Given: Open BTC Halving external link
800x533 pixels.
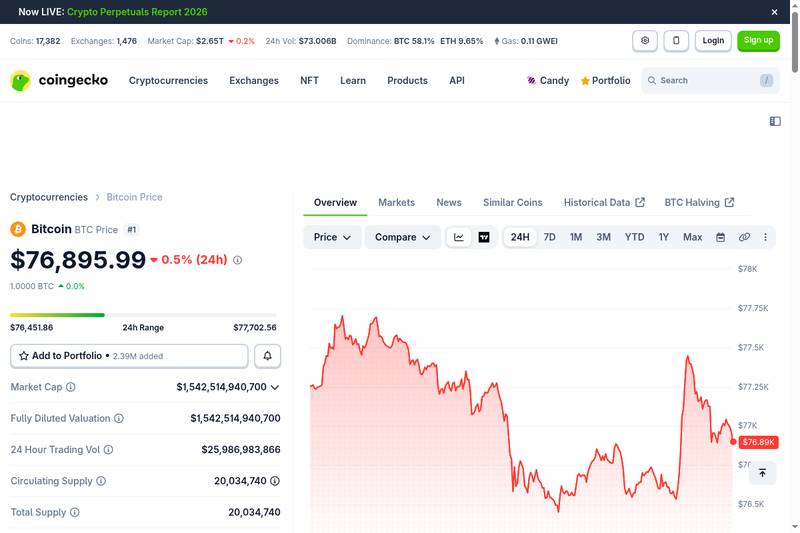Looking at the screenshot, I should coord(699,202).
